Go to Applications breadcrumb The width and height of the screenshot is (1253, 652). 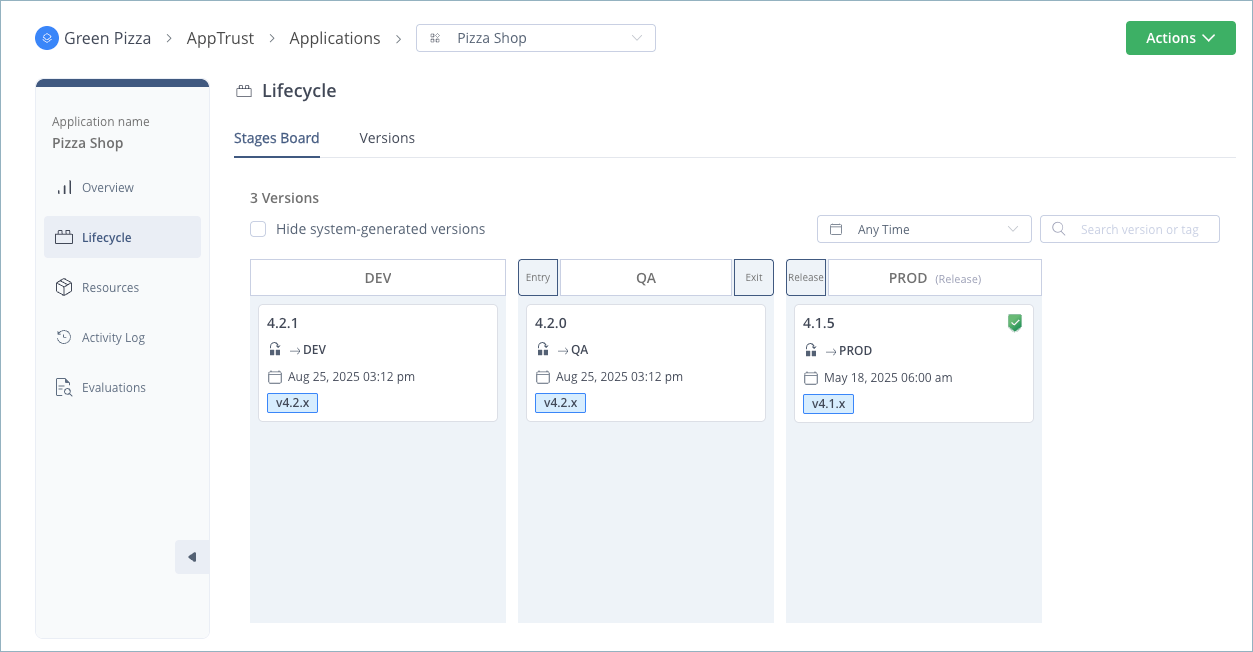pyautogui.click(x=335, y=38)
